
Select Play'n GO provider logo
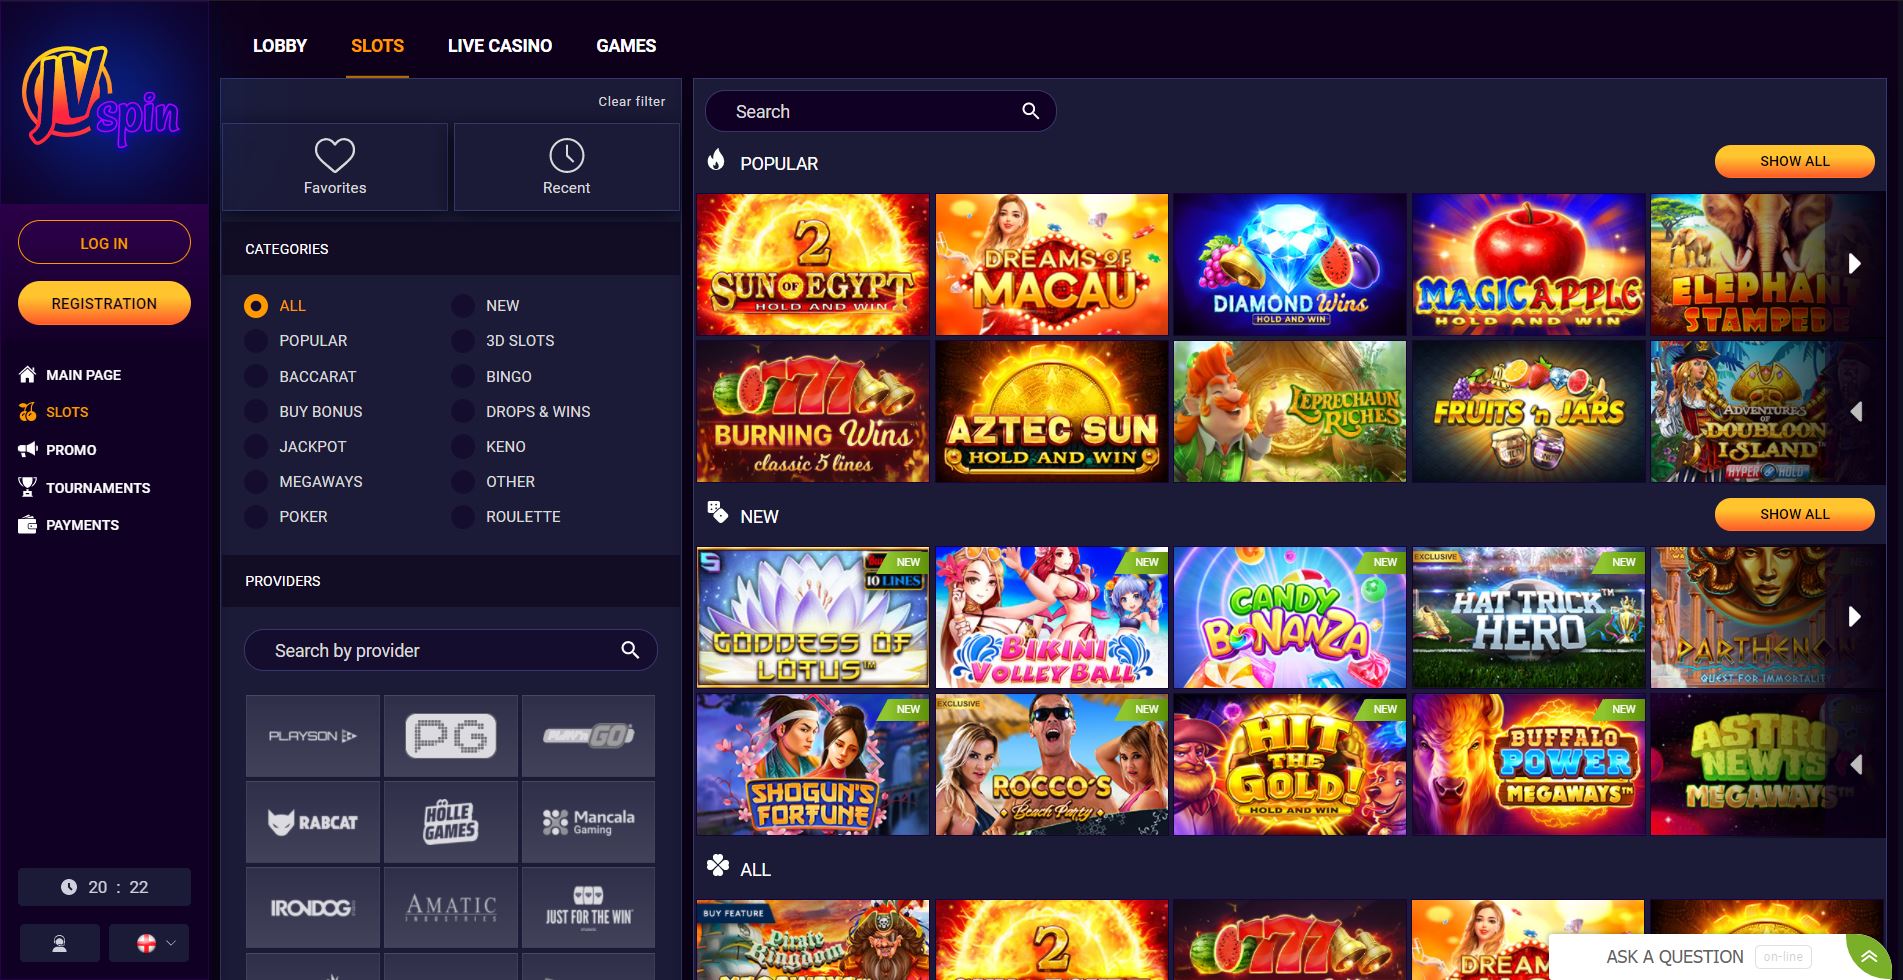pyautogui.click(x=589, y=736)
